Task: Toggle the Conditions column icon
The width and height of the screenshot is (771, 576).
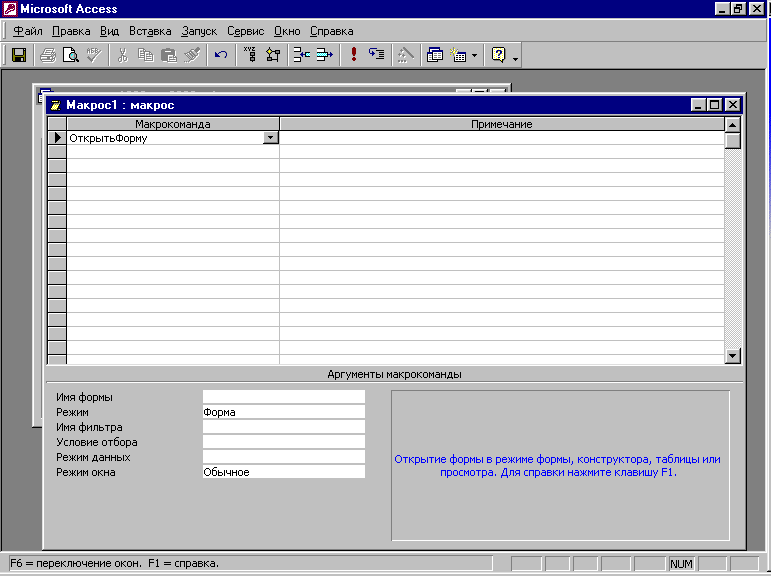Action: [273, 55]
